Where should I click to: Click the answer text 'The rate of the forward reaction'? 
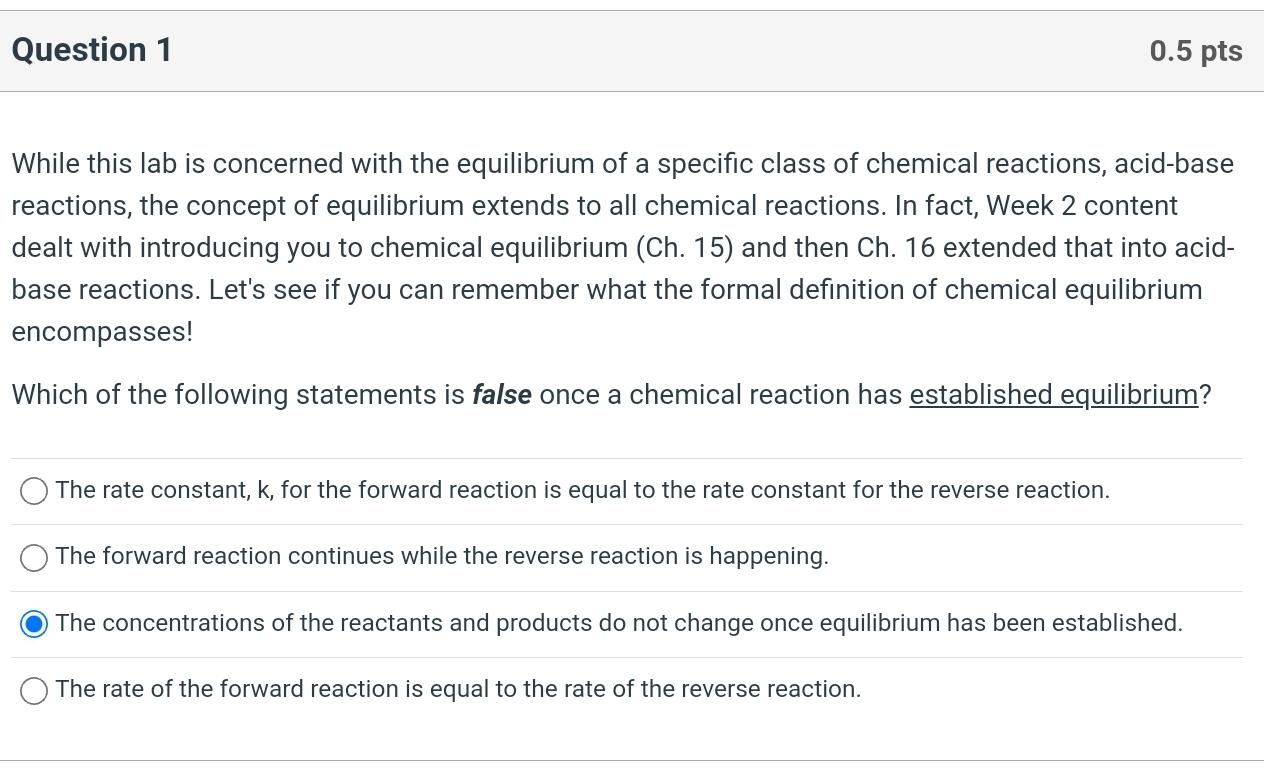458,689
